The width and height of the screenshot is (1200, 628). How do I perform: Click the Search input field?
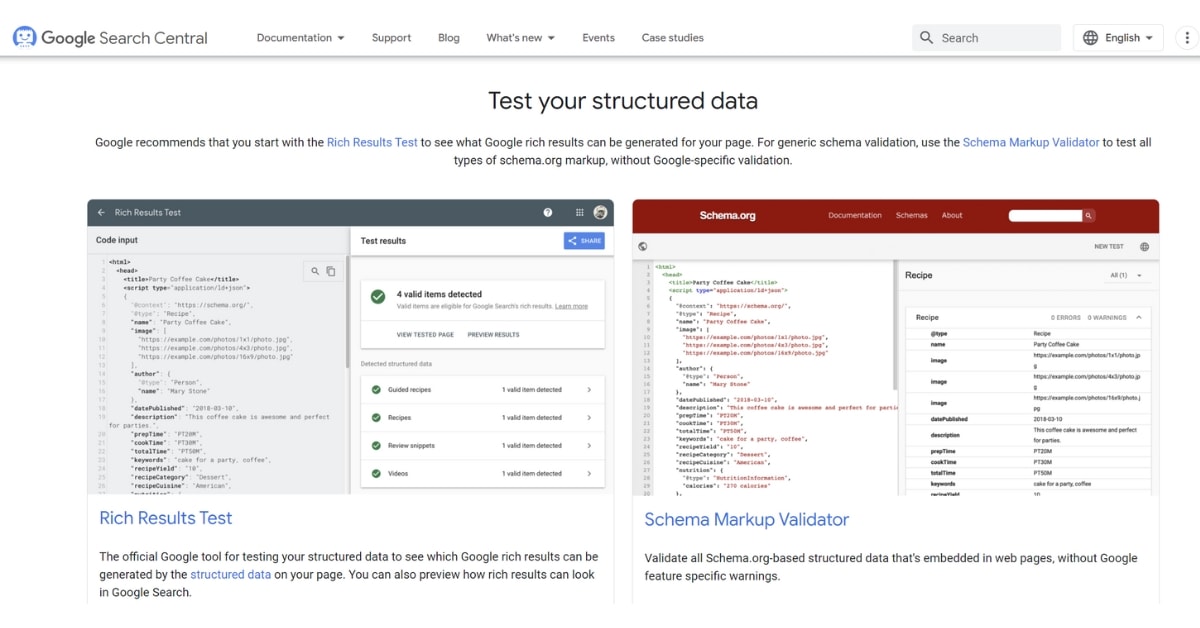(x=986, y=38)
